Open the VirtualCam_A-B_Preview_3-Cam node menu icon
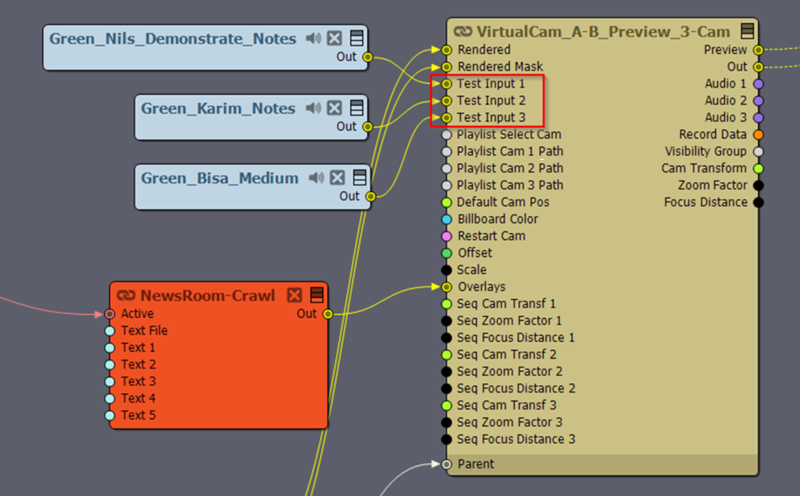Viewport: 800px width, 496px height. [x=747, y=31]
